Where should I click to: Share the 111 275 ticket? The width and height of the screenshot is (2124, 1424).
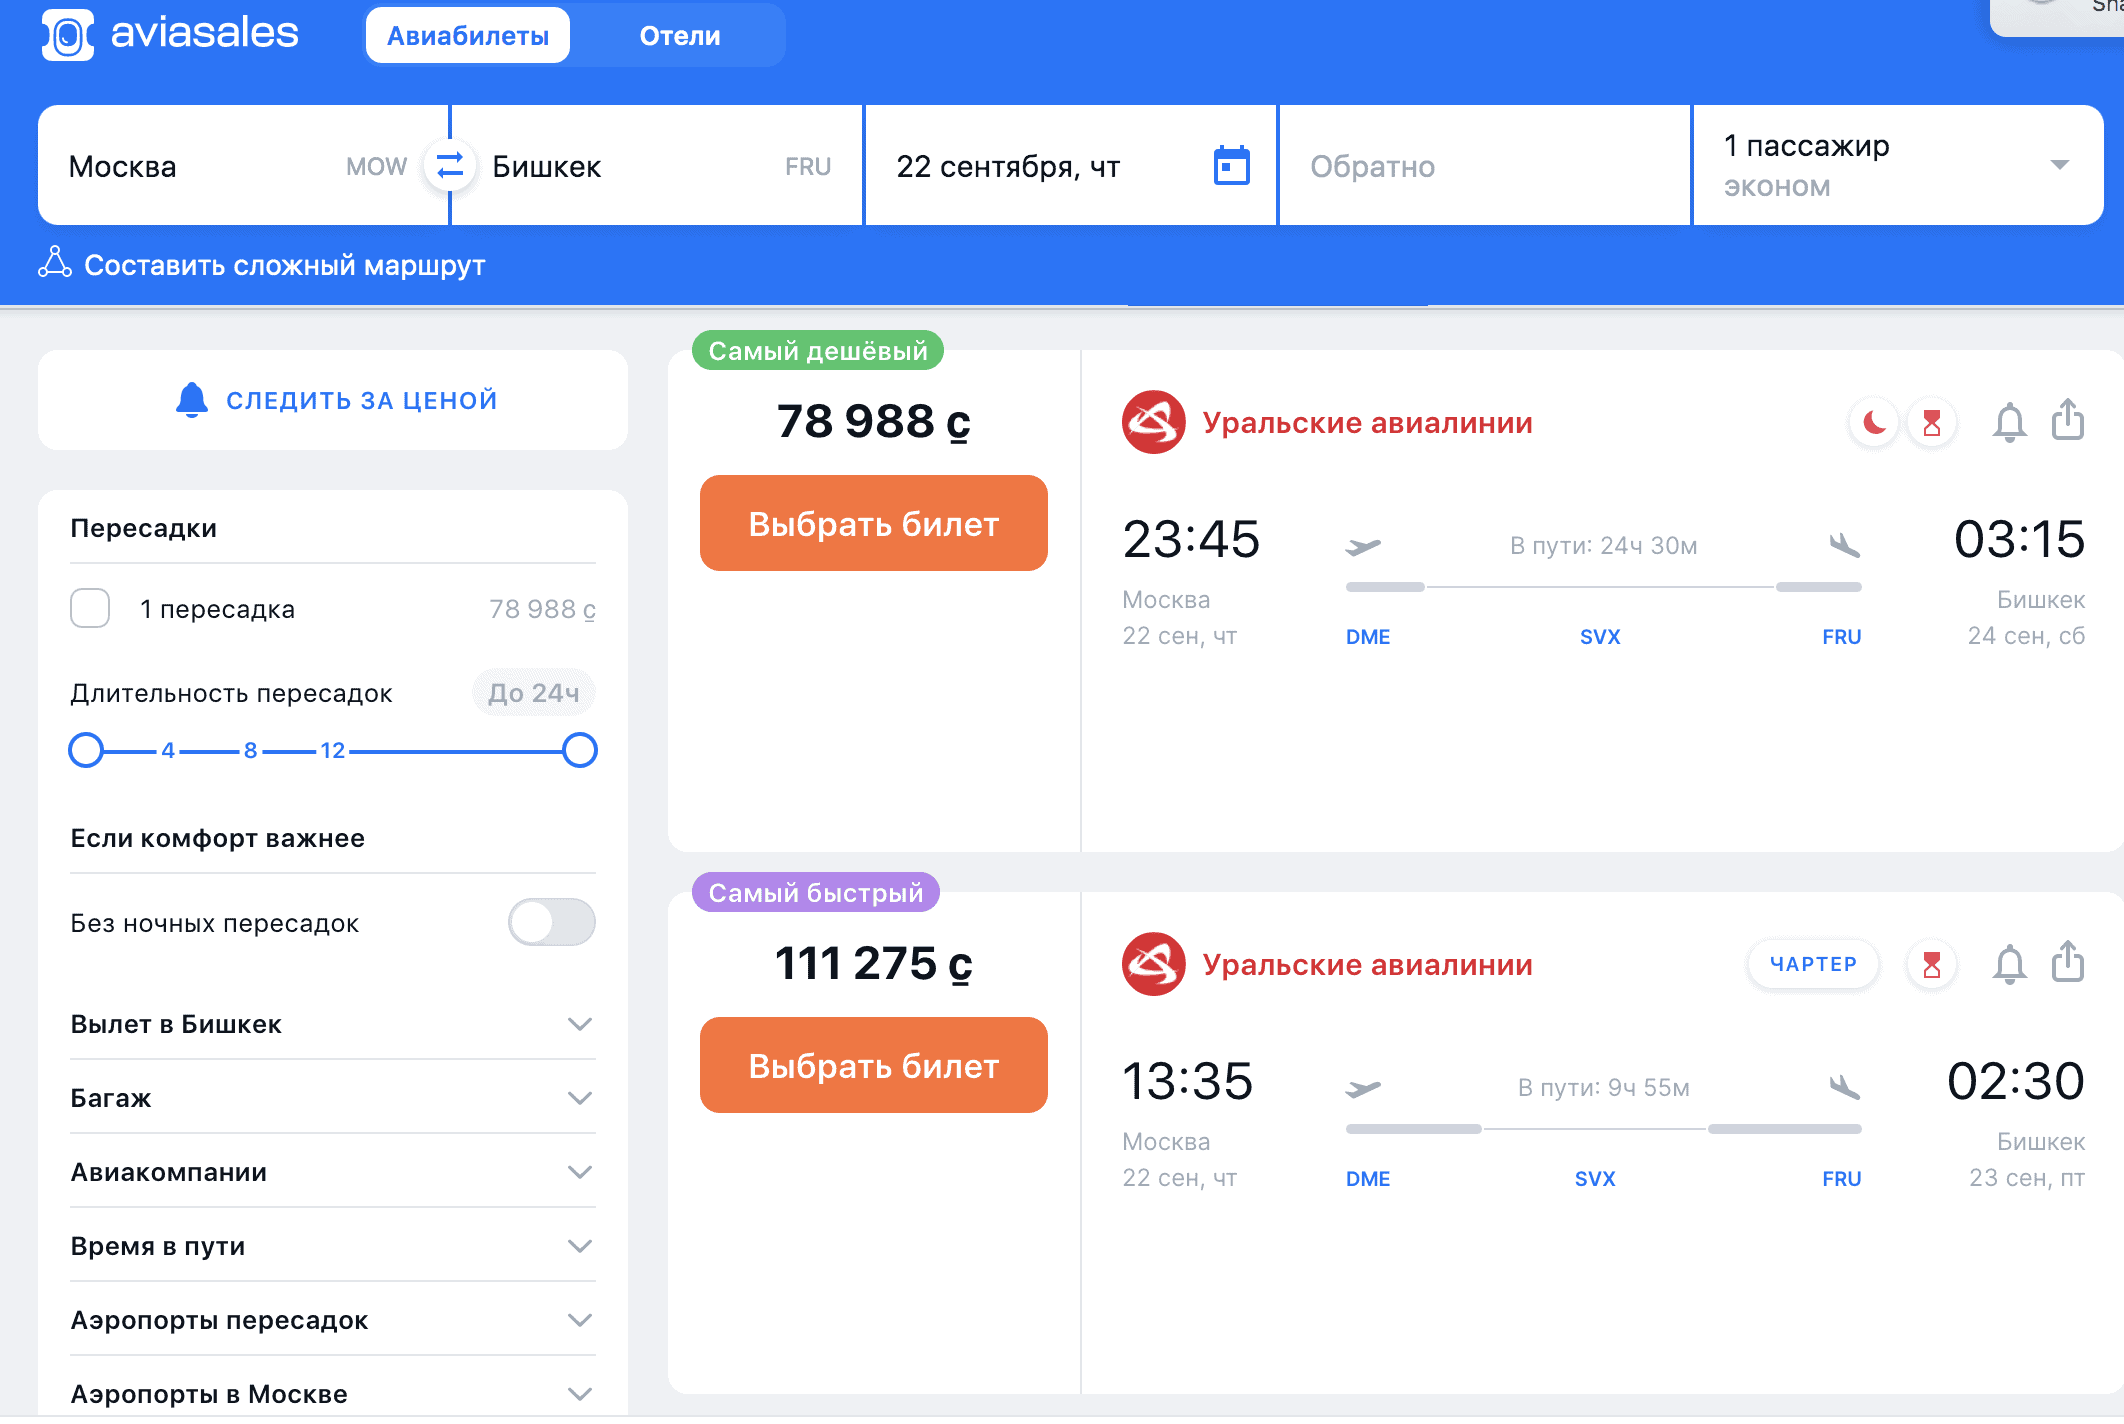click(2068, 961)
